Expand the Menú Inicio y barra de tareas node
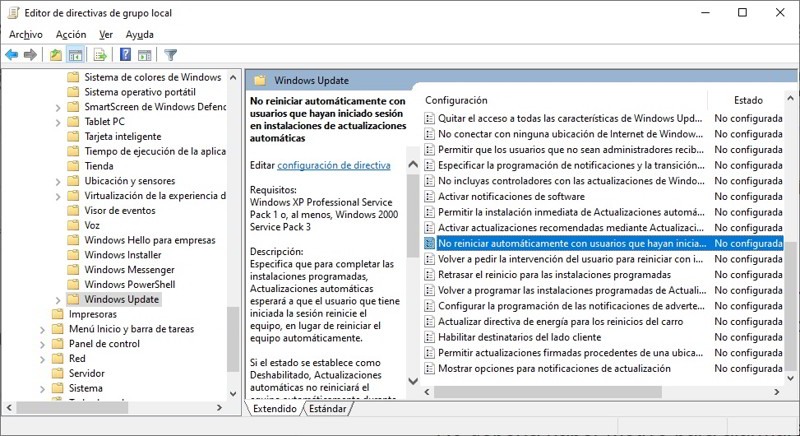Image resolution: width=800 pixels, height=436 pixels. click(41, 329)
